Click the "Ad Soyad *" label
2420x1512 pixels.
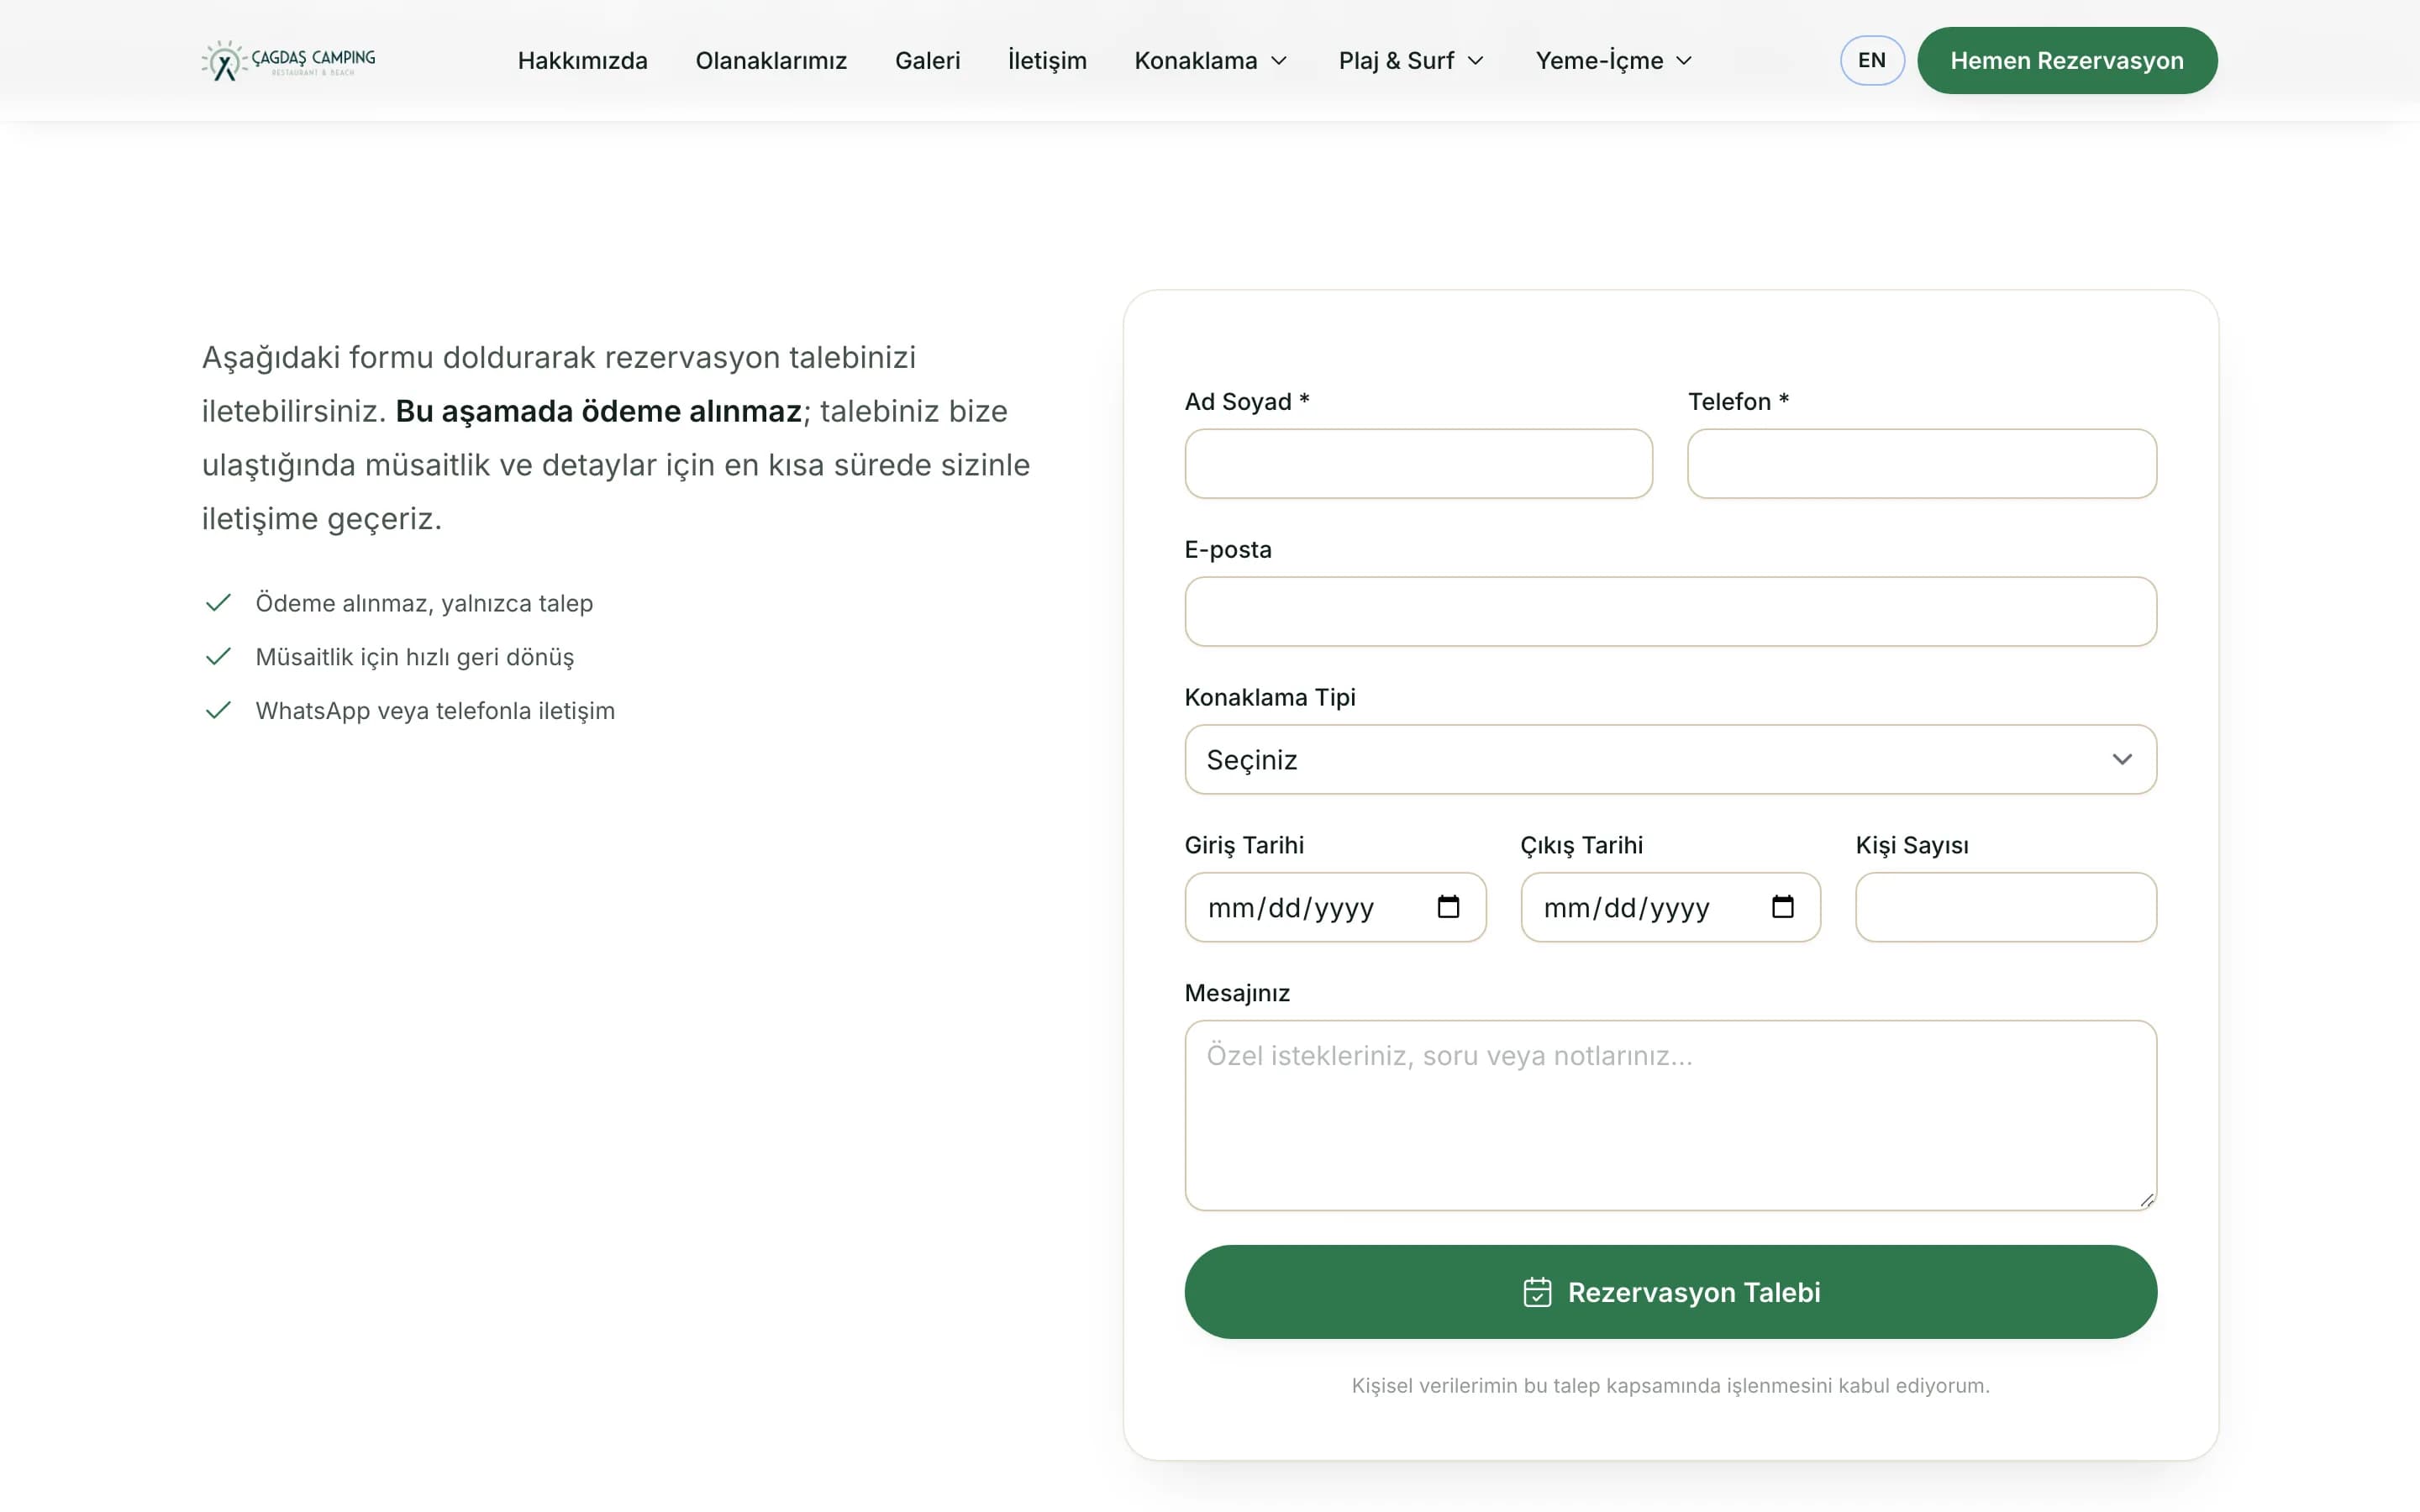tap(1247, 402)
